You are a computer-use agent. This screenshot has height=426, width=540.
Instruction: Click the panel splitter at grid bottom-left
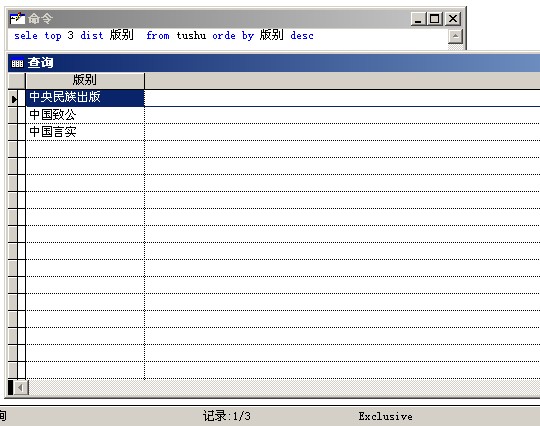10,388
